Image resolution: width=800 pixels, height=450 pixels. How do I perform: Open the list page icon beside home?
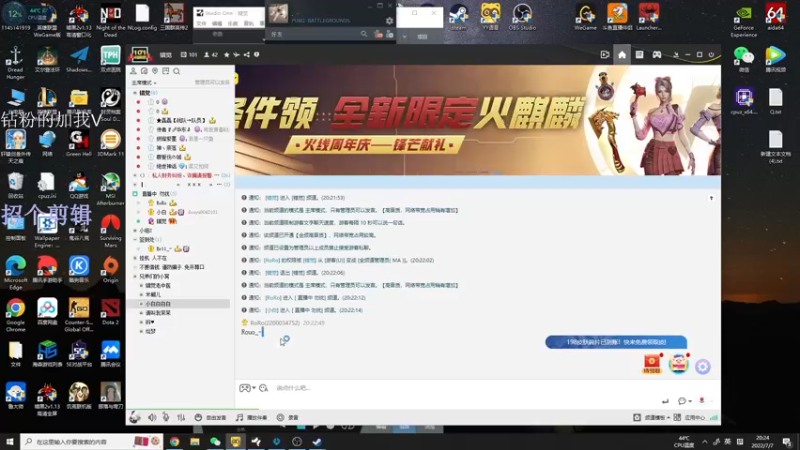639,55
